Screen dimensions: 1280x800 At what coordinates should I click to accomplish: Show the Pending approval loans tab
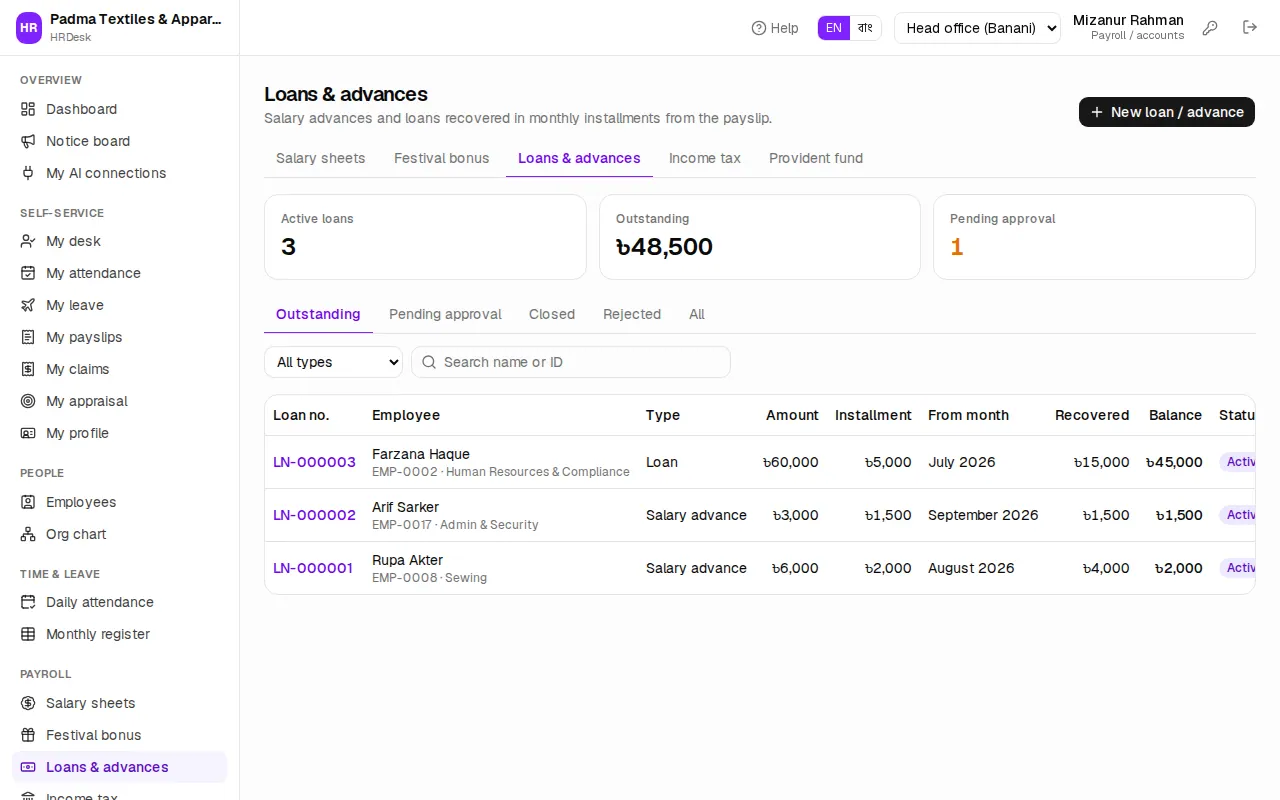pyautogui.click(x=445, y=314)
